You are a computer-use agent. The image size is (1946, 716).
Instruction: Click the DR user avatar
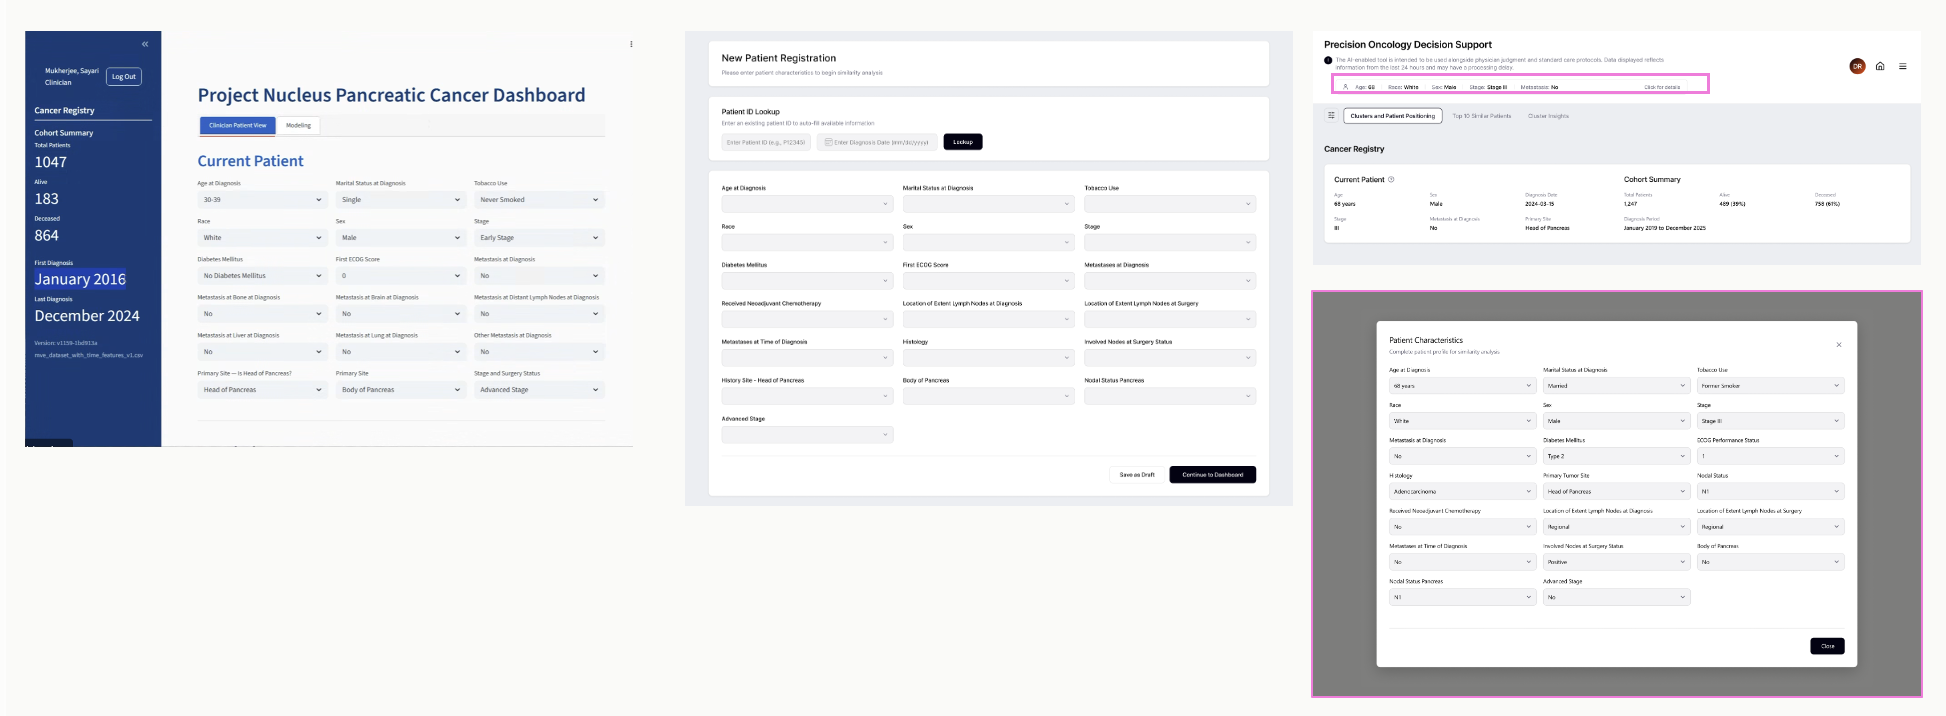pyautogui.click(x=1857, y=66)
